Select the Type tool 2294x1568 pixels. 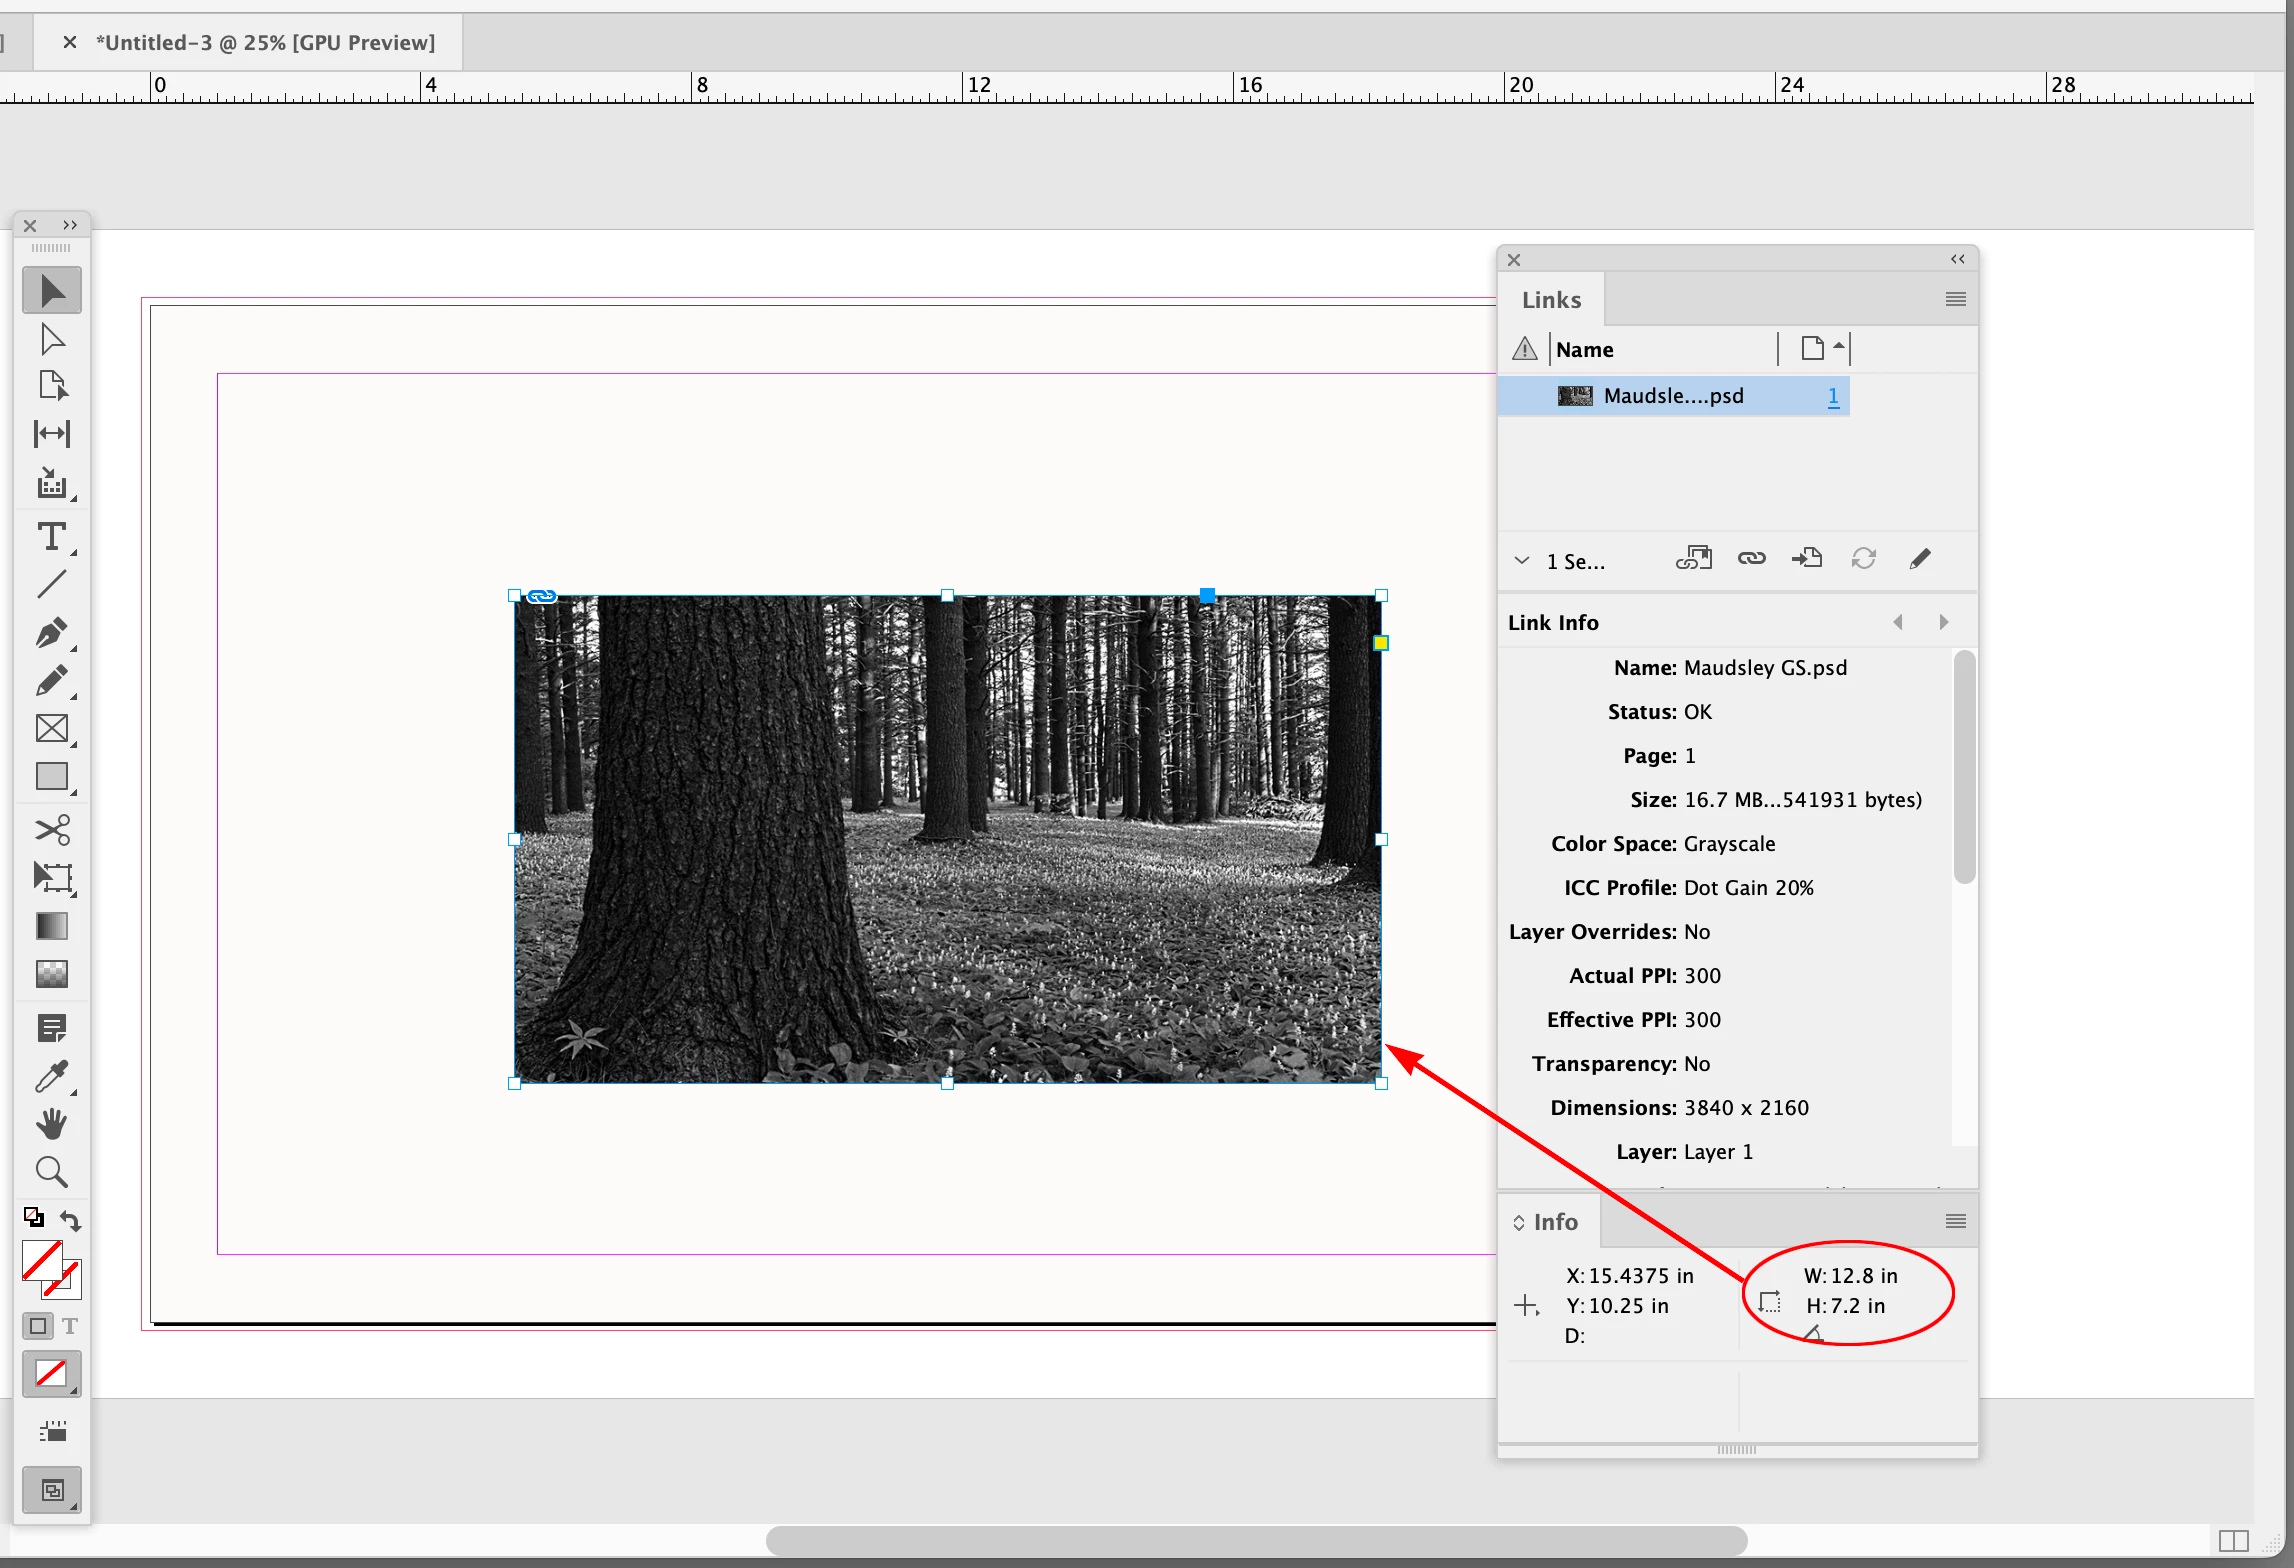tap(52, 537)
